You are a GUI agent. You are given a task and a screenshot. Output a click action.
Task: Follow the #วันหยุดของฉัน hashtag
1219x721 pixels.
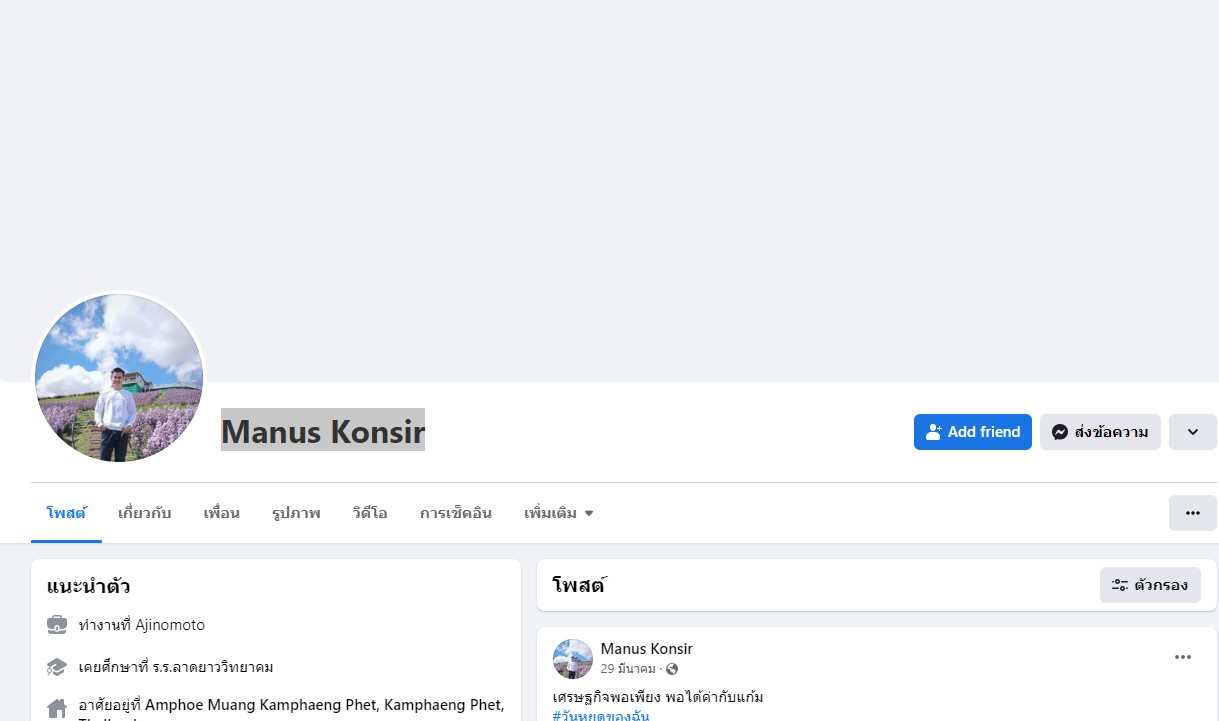click(x=601, y=715)
